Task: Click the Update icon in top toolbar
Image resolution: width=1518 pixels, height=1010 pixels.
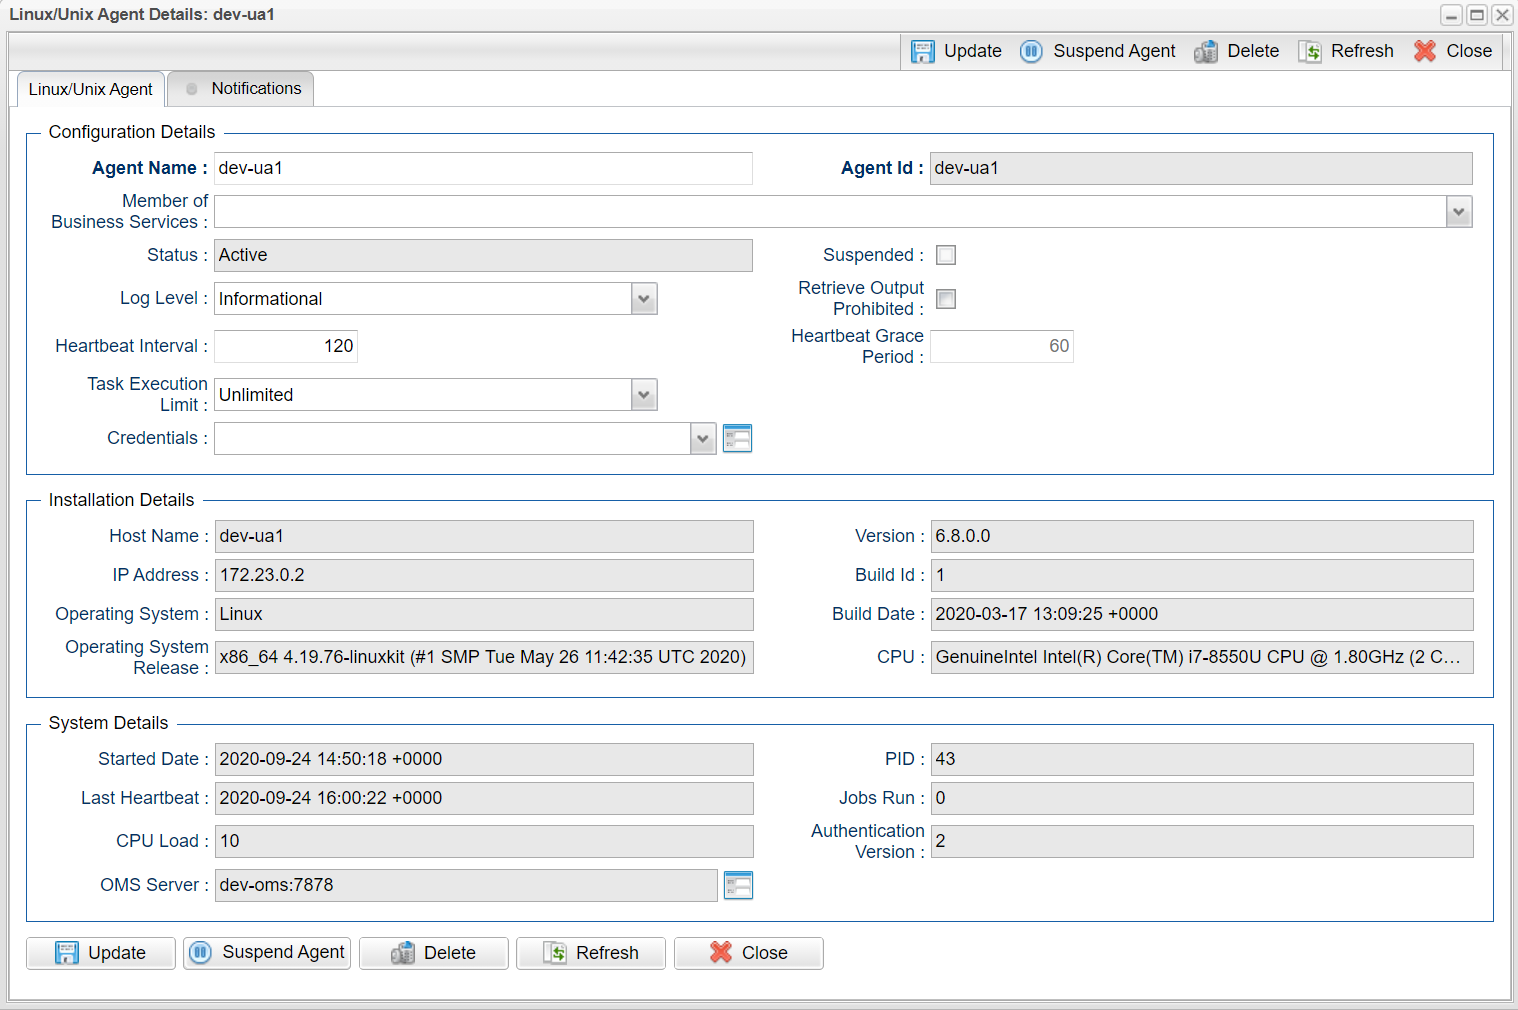Action: [923, 52]
